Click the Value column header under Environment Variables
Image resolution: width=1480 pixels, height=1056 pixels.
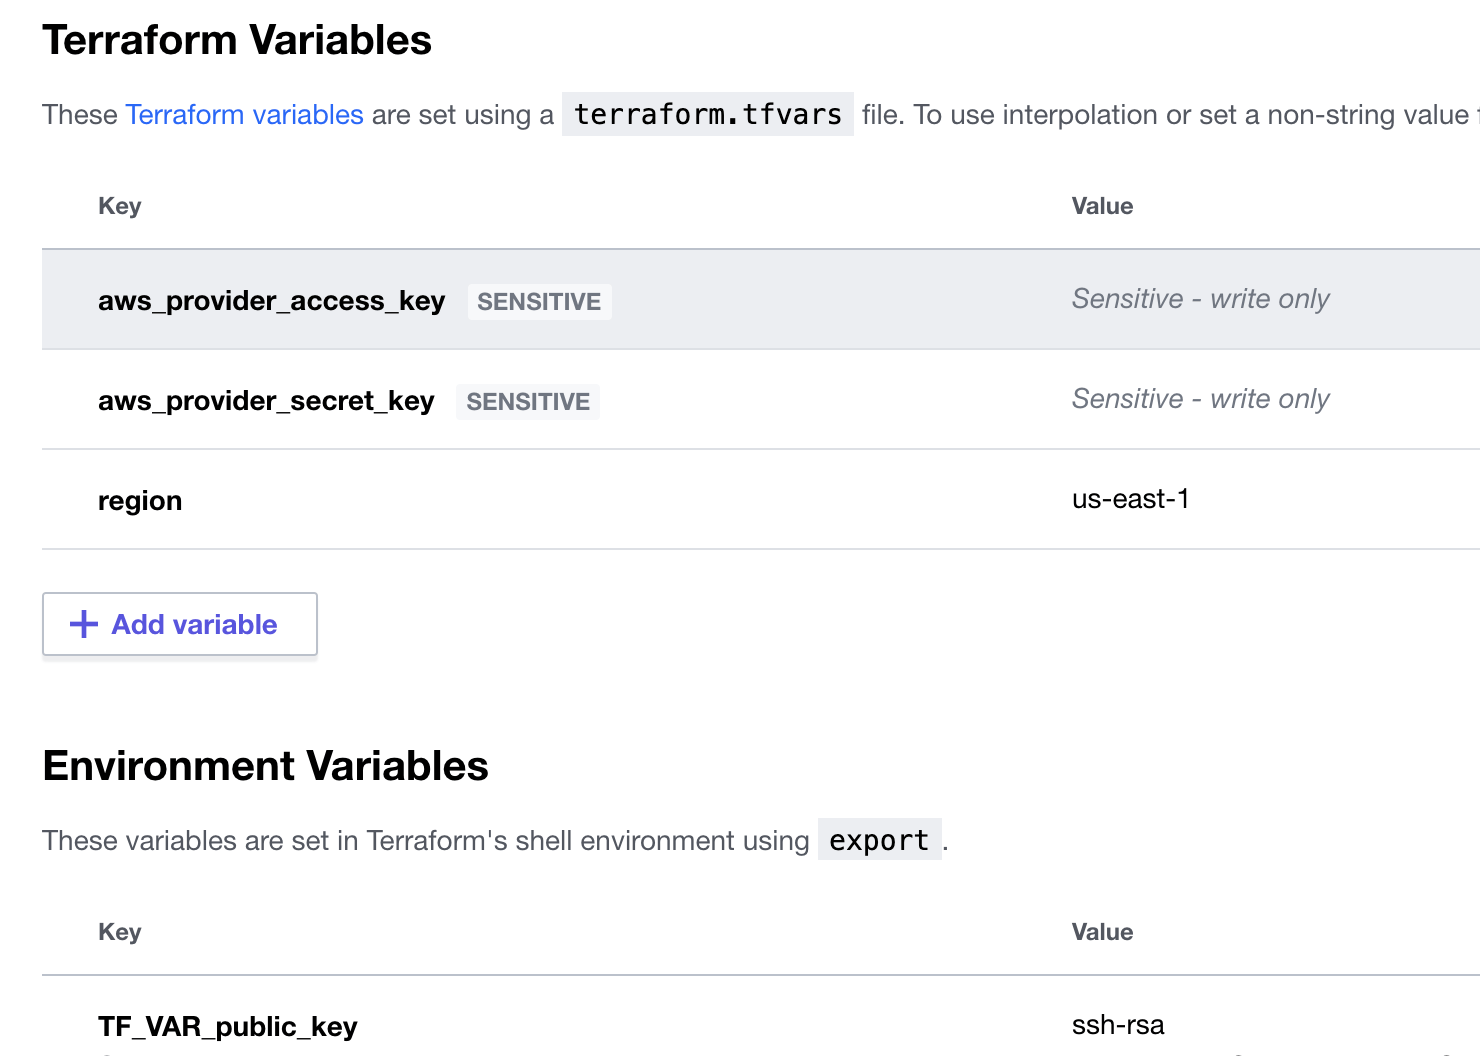(x=1102, y=932)
